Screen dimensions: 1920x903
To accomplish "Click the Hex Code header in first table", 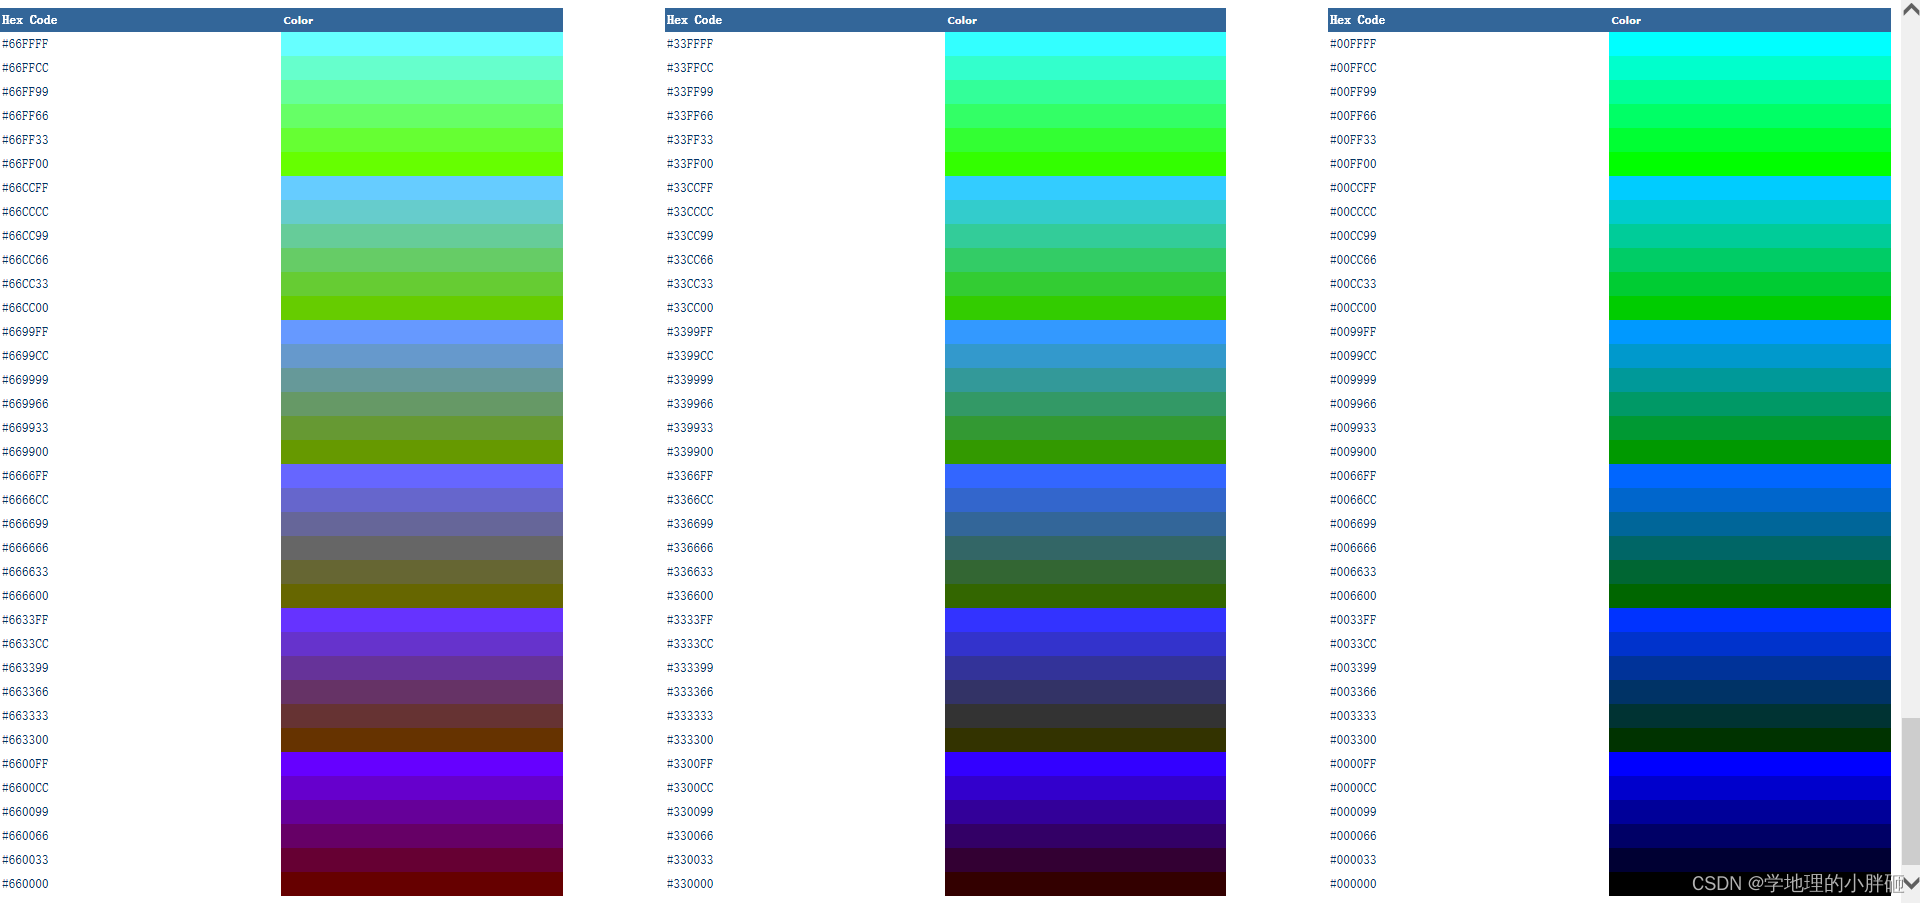I will coord(30,20).
